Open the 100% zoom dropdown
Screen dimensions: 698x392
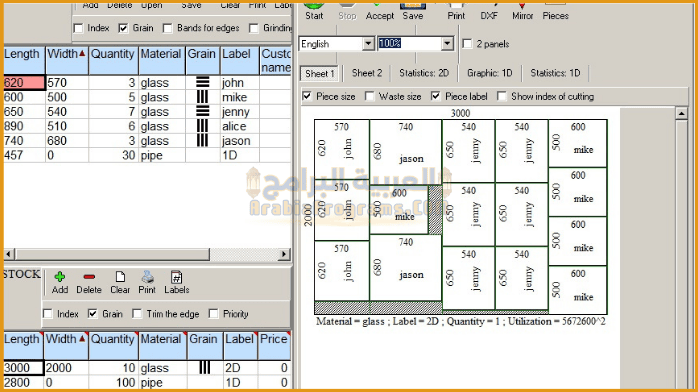tap(447, 44)
